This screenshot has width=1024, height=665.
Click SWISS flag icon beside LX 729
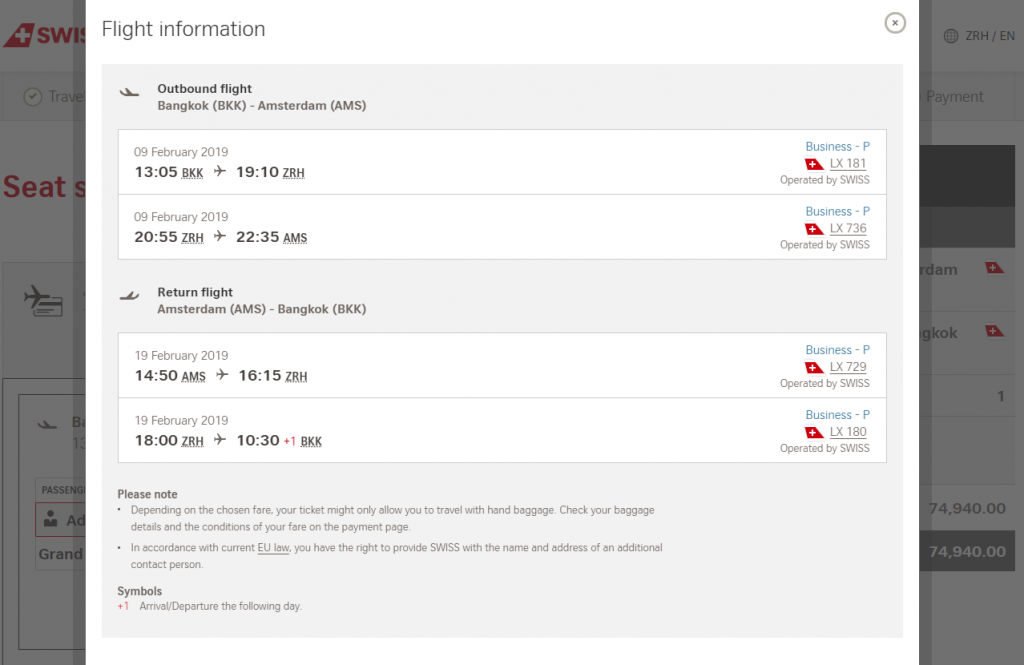click(814, 367)
